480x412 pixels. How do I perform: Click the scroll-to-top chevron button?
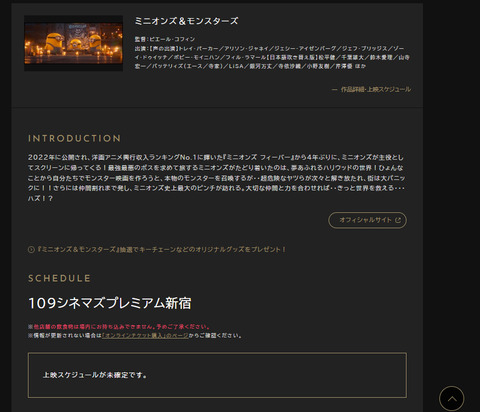(x=451, y=399)
